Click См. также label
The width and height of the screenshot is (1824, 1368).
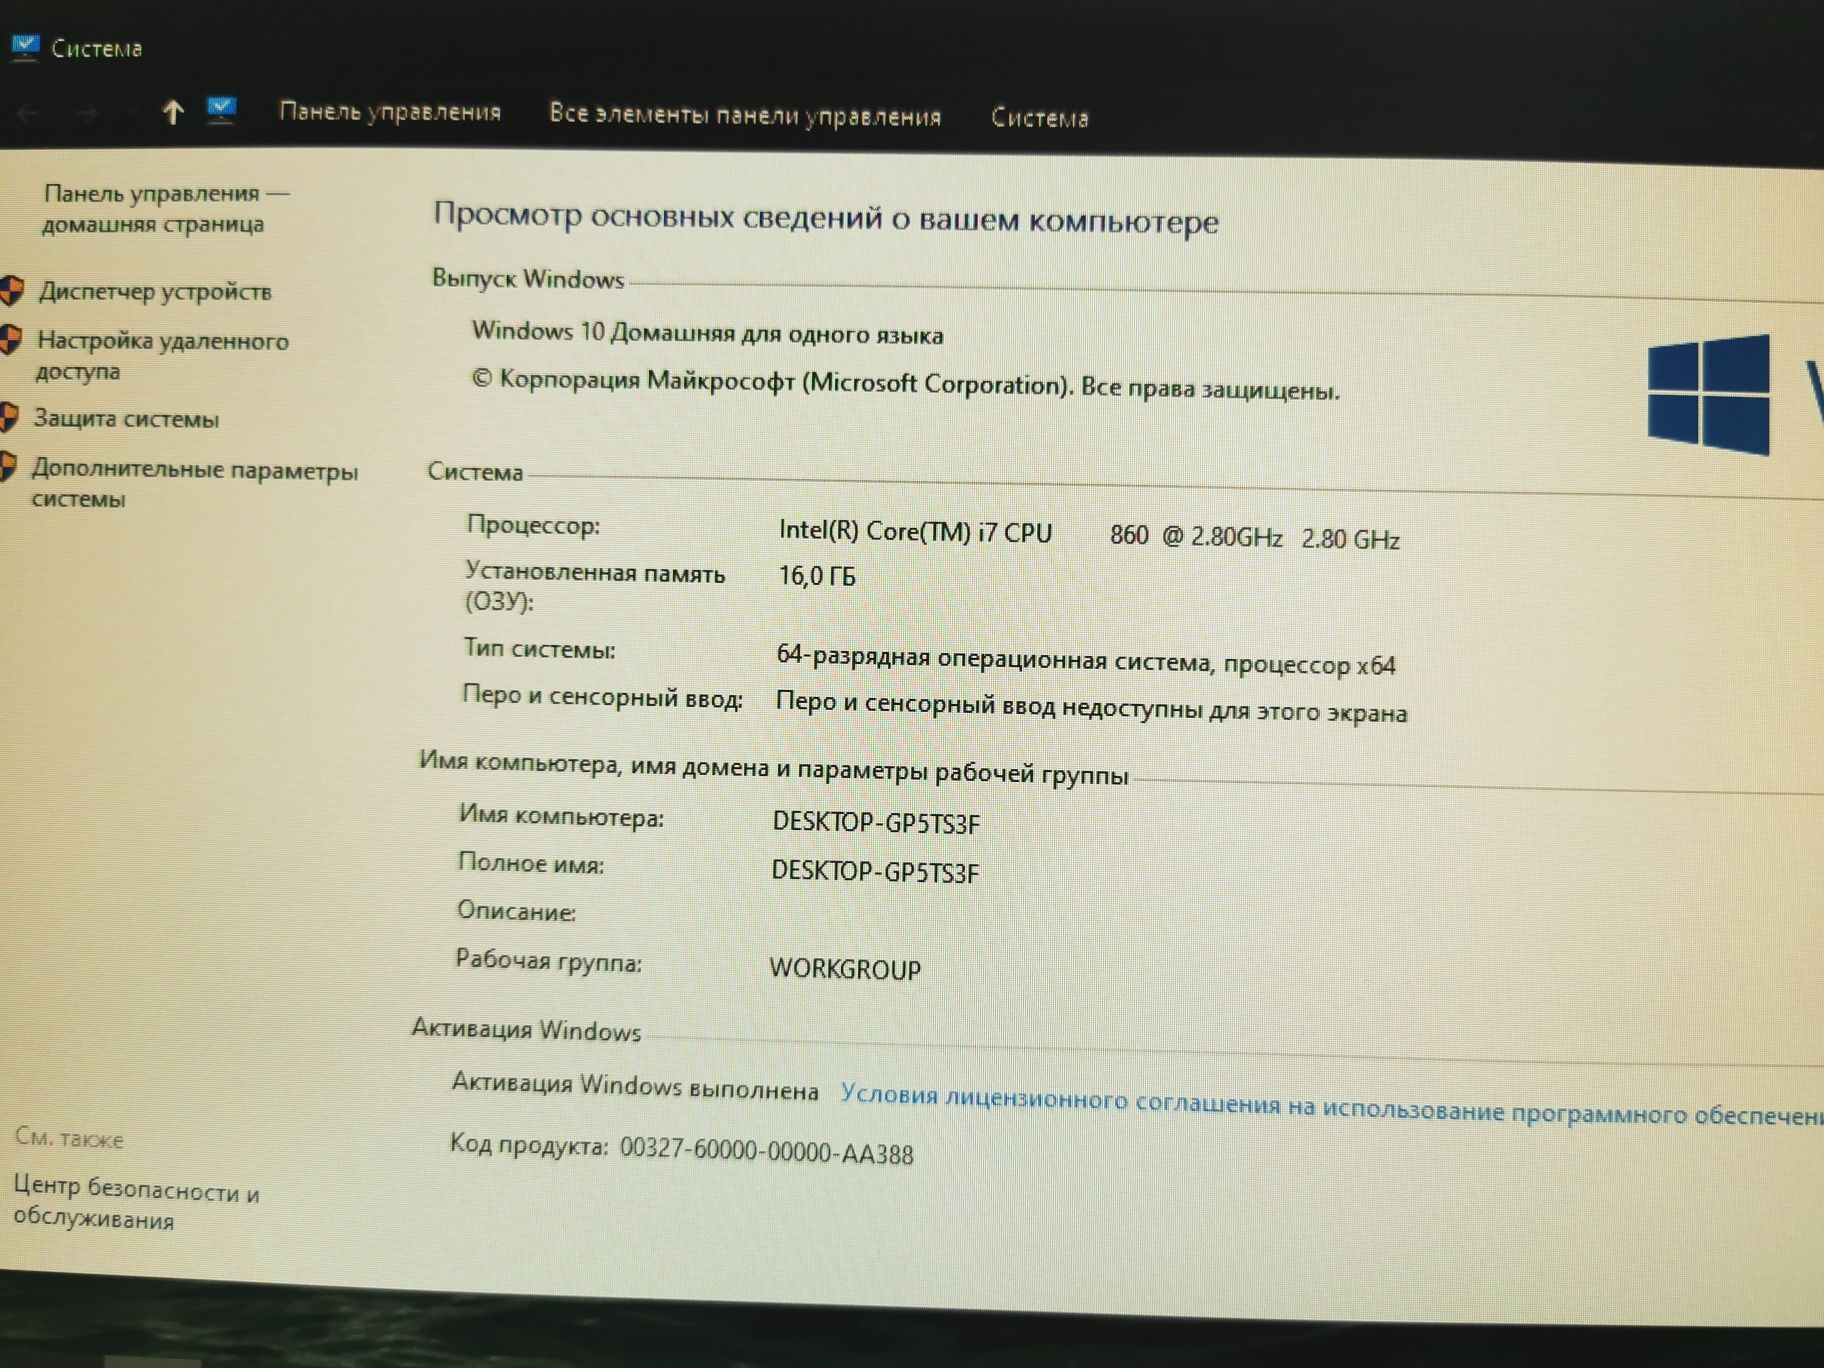point(69,1138)
